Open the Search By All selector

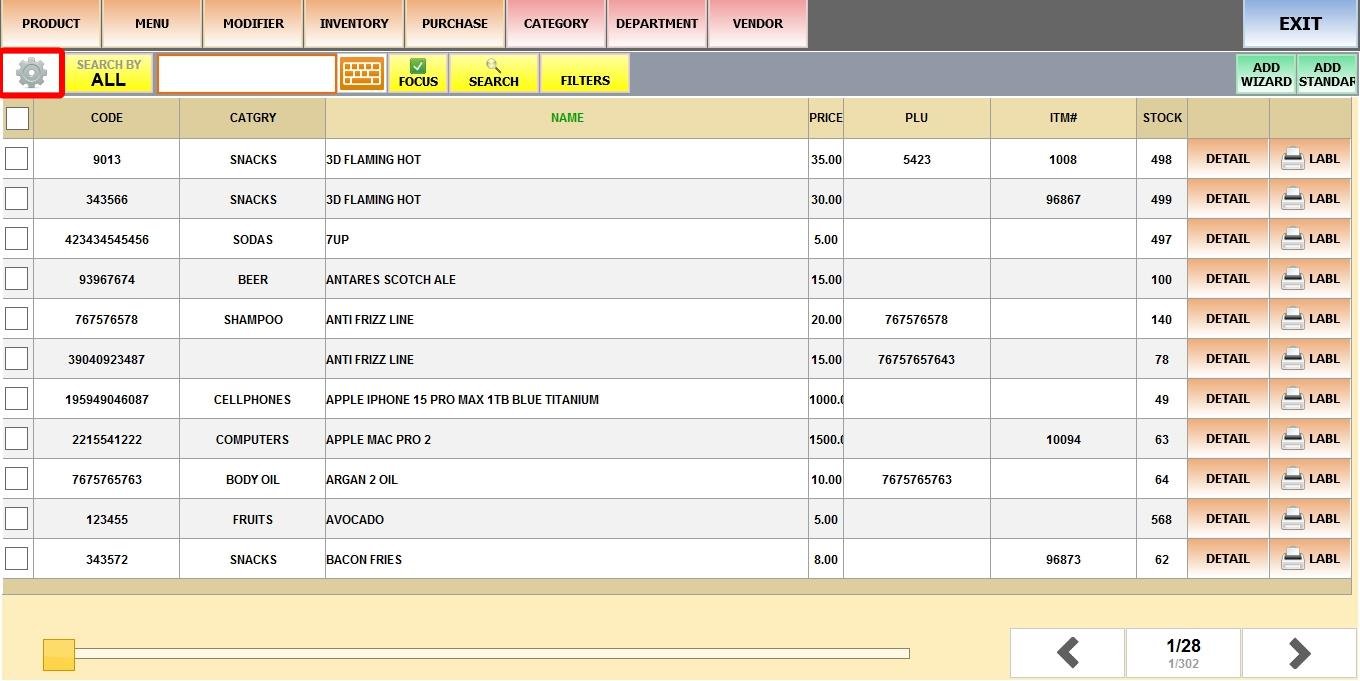tap(109, 73)
